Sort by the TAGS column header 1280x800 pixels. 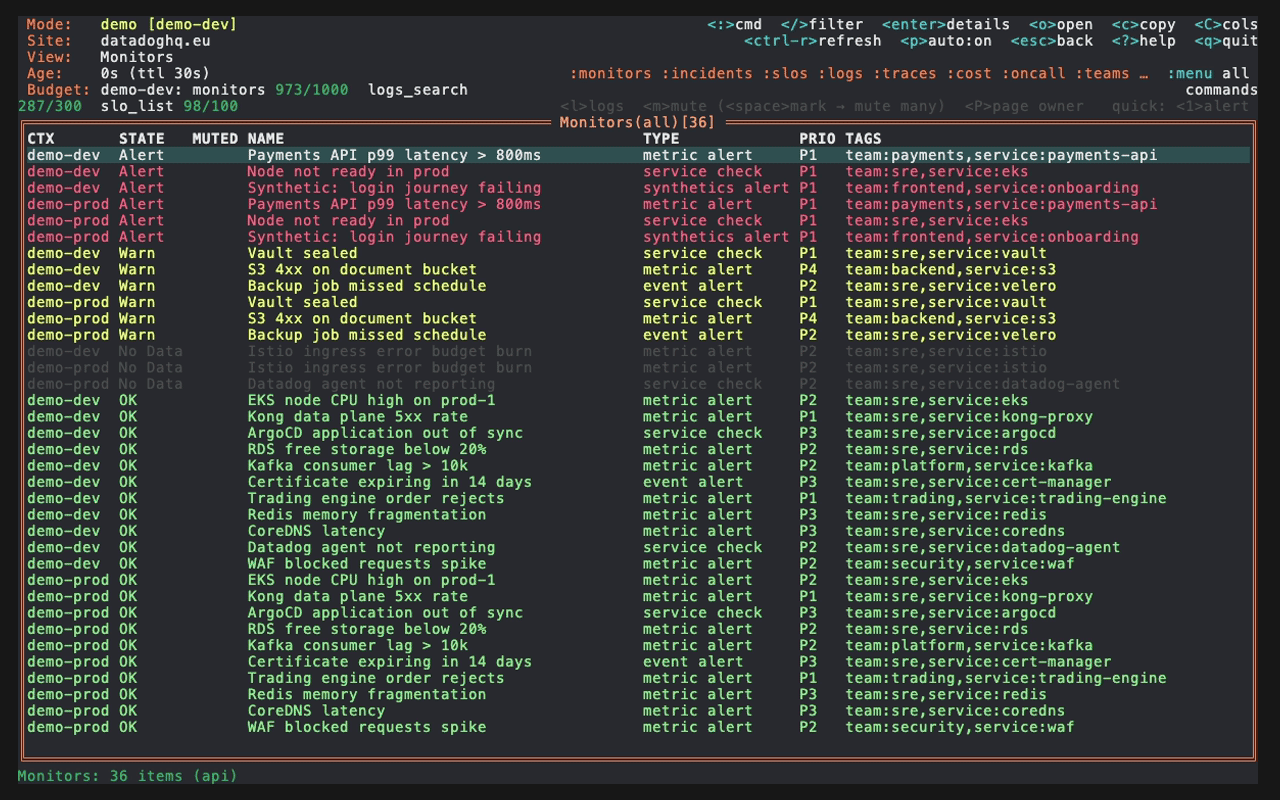pos(863,139)
